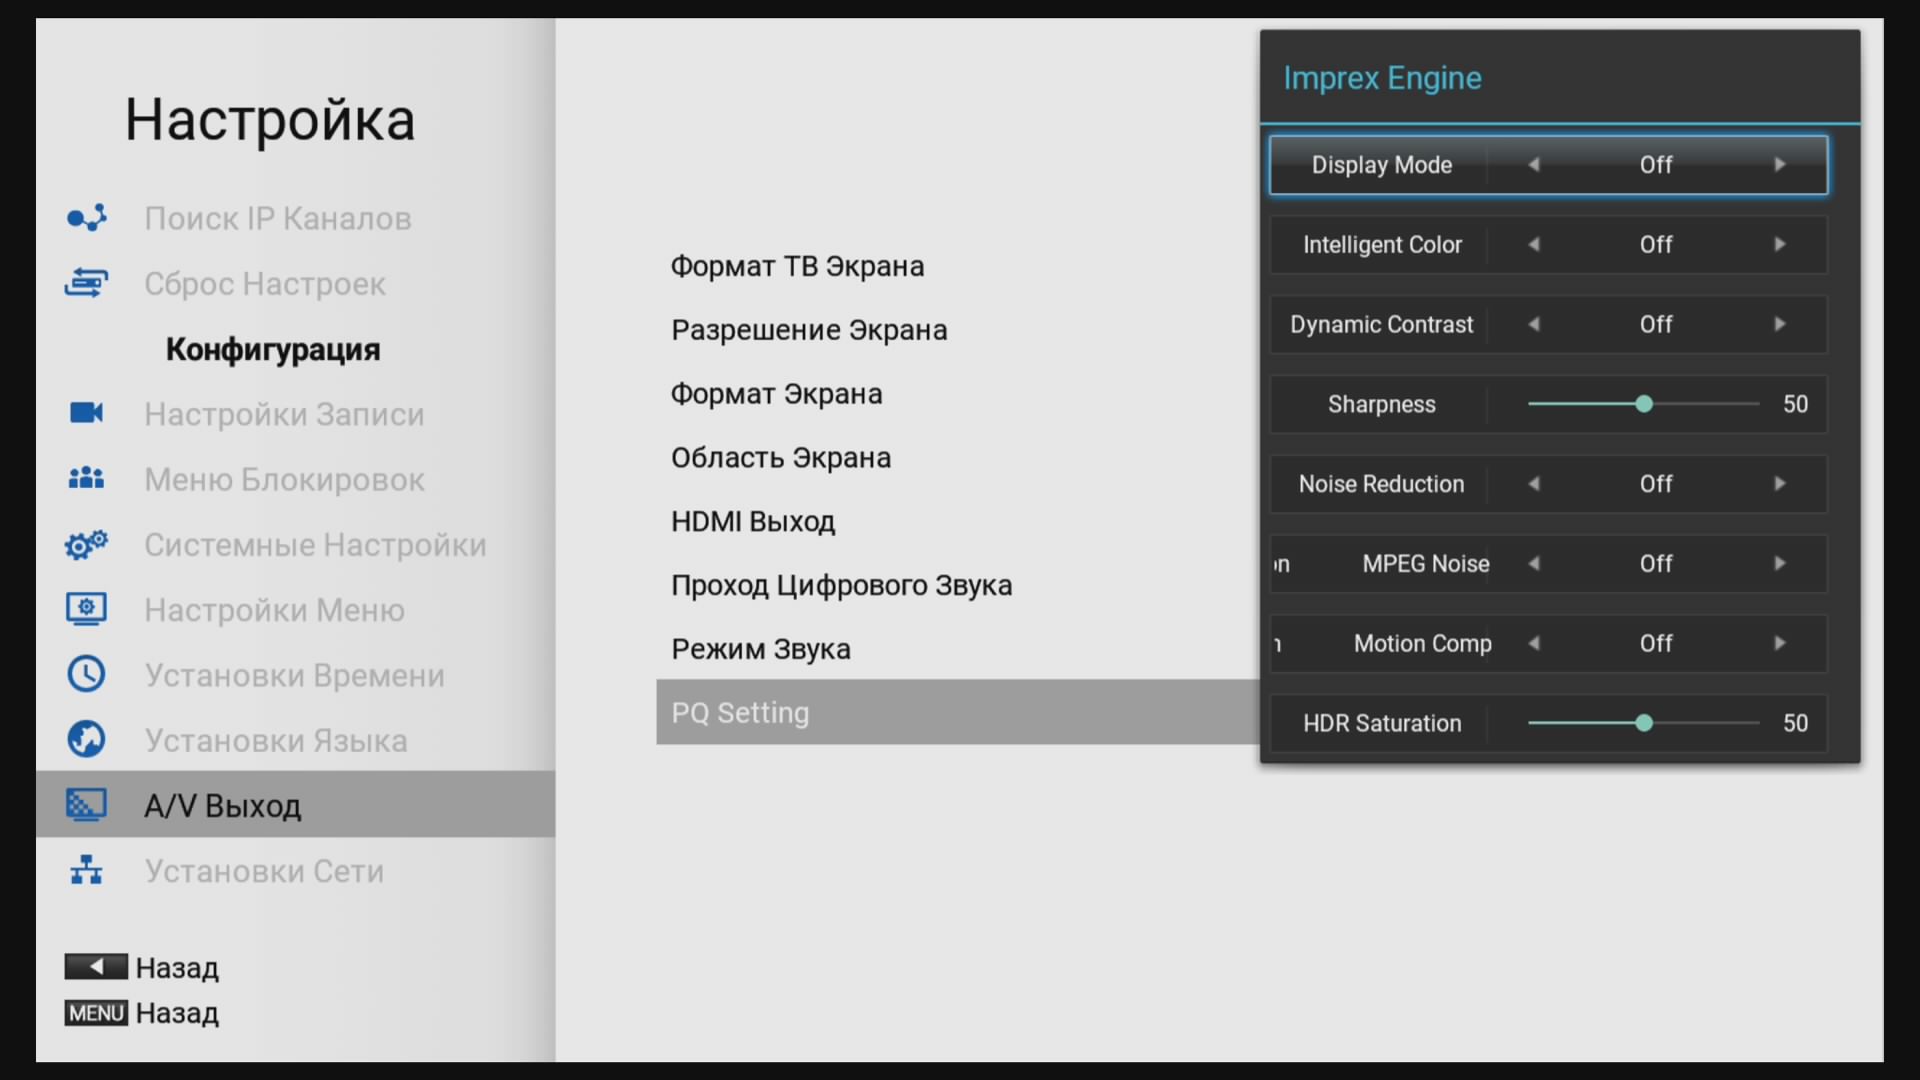Switch Dynamic Contrast using right arrow
1920x1080 pixels.
click(x=1780, y=324)
